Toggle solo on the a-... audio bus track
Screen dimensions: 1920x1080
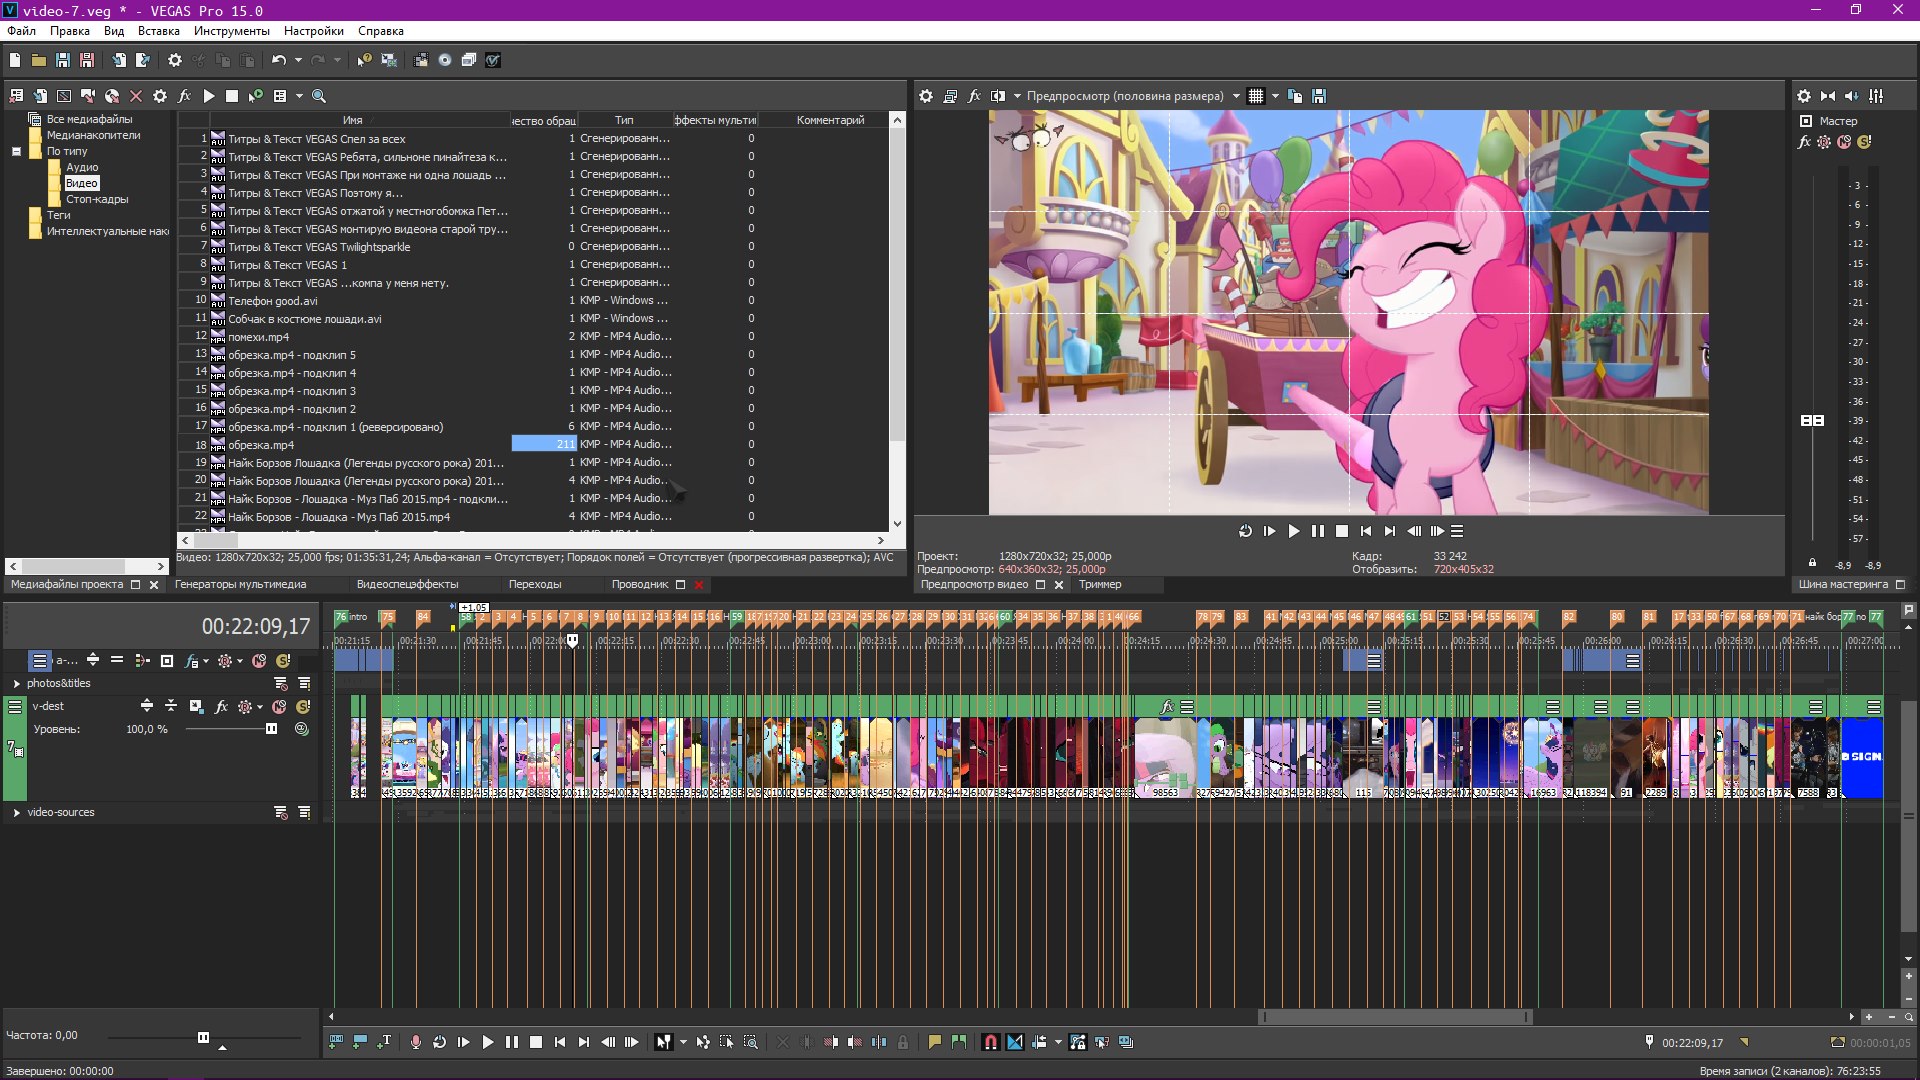pyautogui.click(x=283, y=660)
